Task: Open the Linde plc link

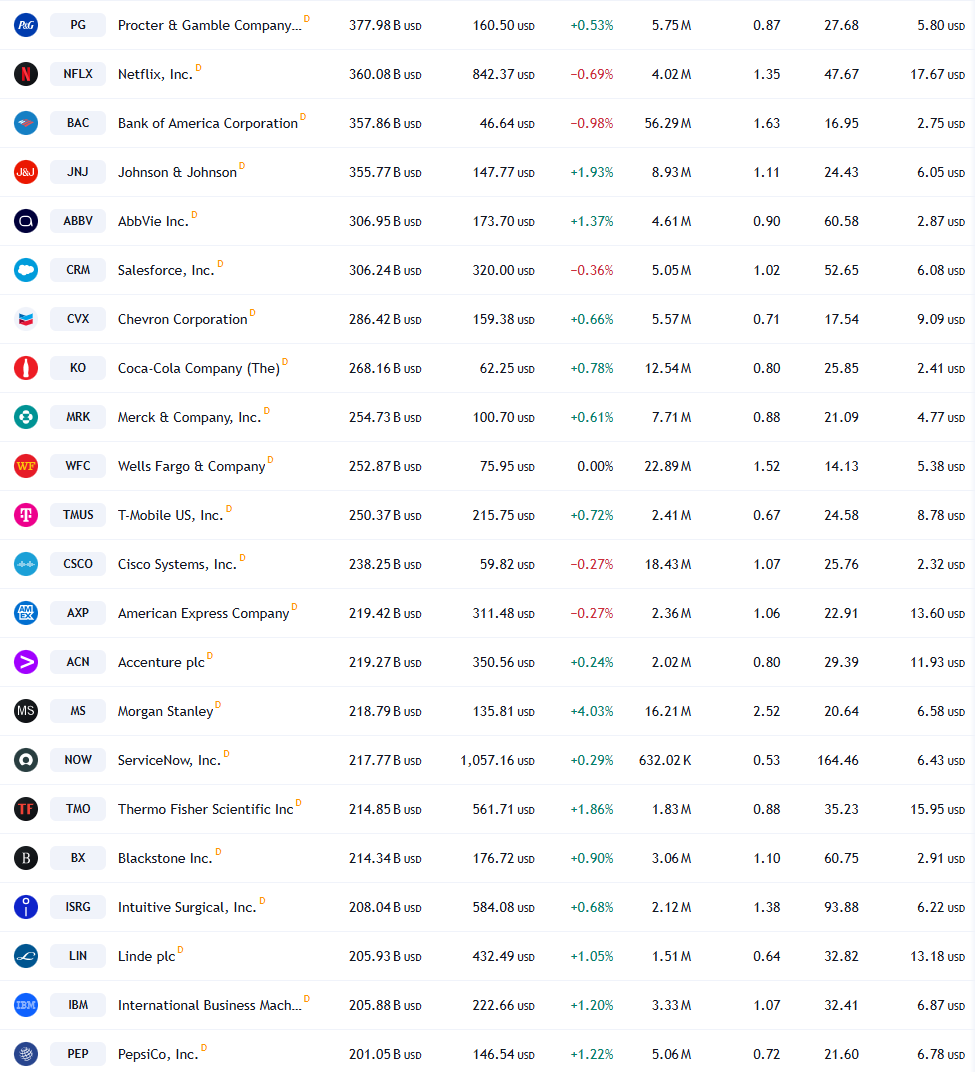Action: [x=146, y=956]
